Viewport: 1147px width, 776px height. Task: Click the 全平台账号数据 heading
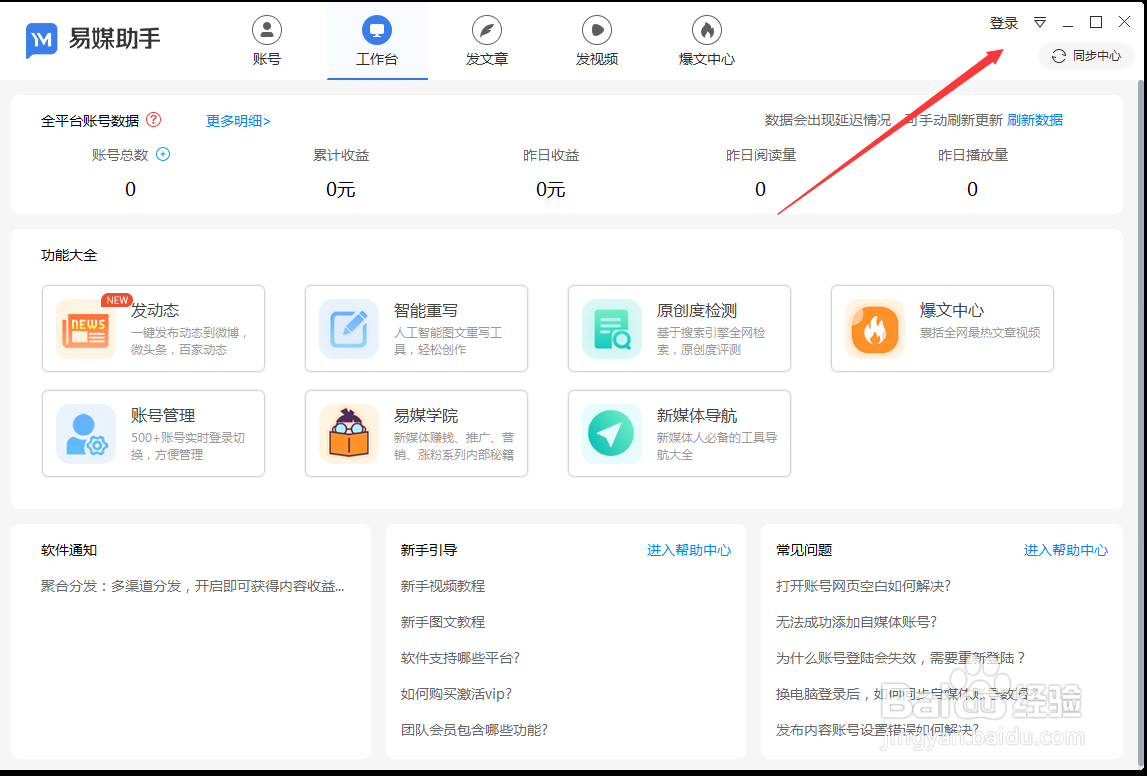click(x=90, y=121)
